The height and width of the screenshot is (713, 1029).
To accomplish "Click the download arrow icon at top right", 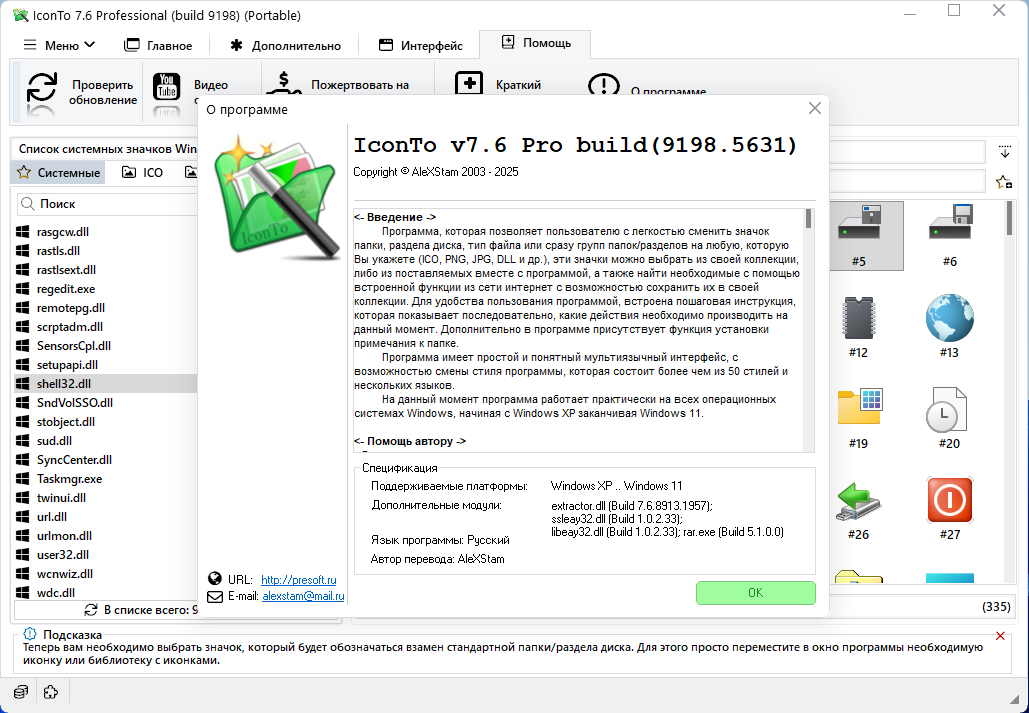I will click(1005, 151).
